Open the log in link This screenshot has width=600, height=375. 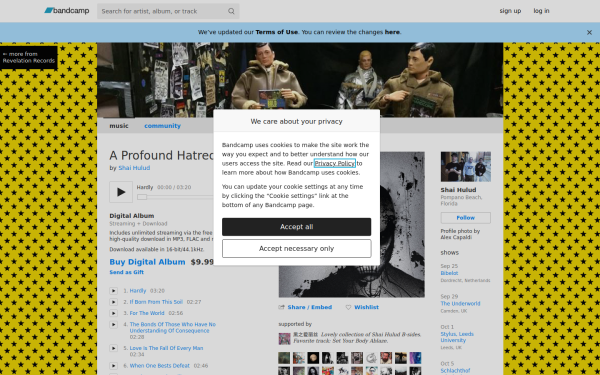coord(541,11)
